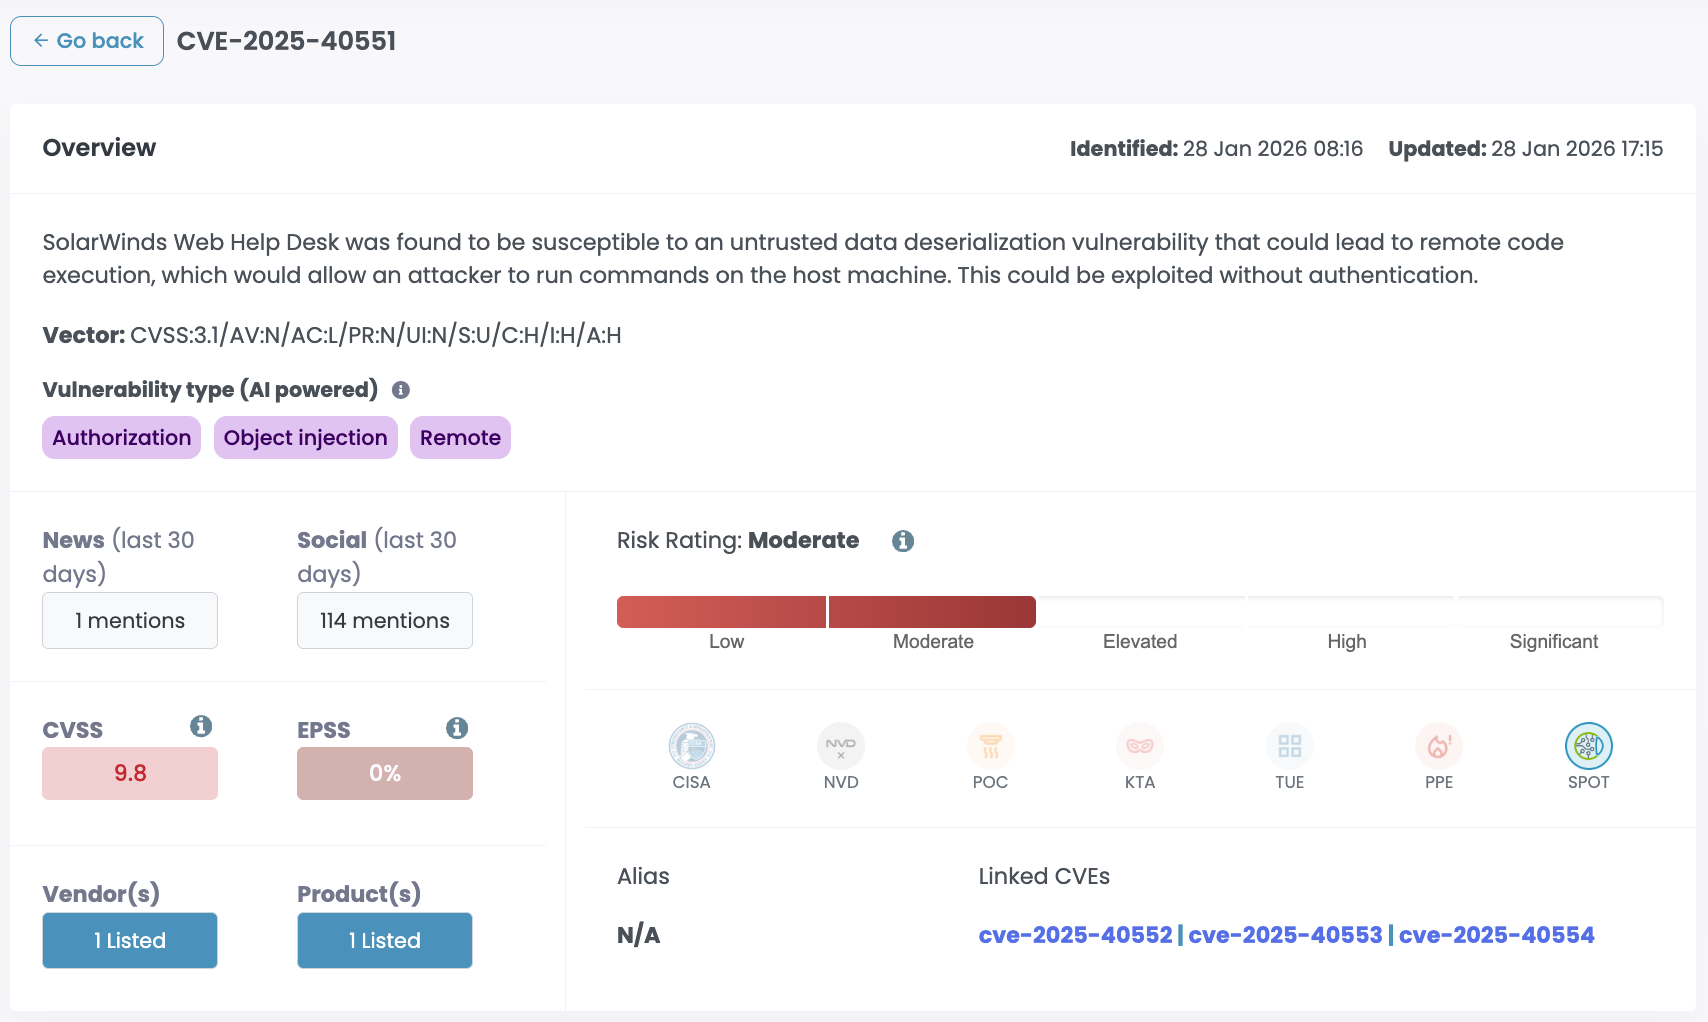Follow the cve-2025-40553 link
Screen dimensions: 1708x1022
[1285, 935]
